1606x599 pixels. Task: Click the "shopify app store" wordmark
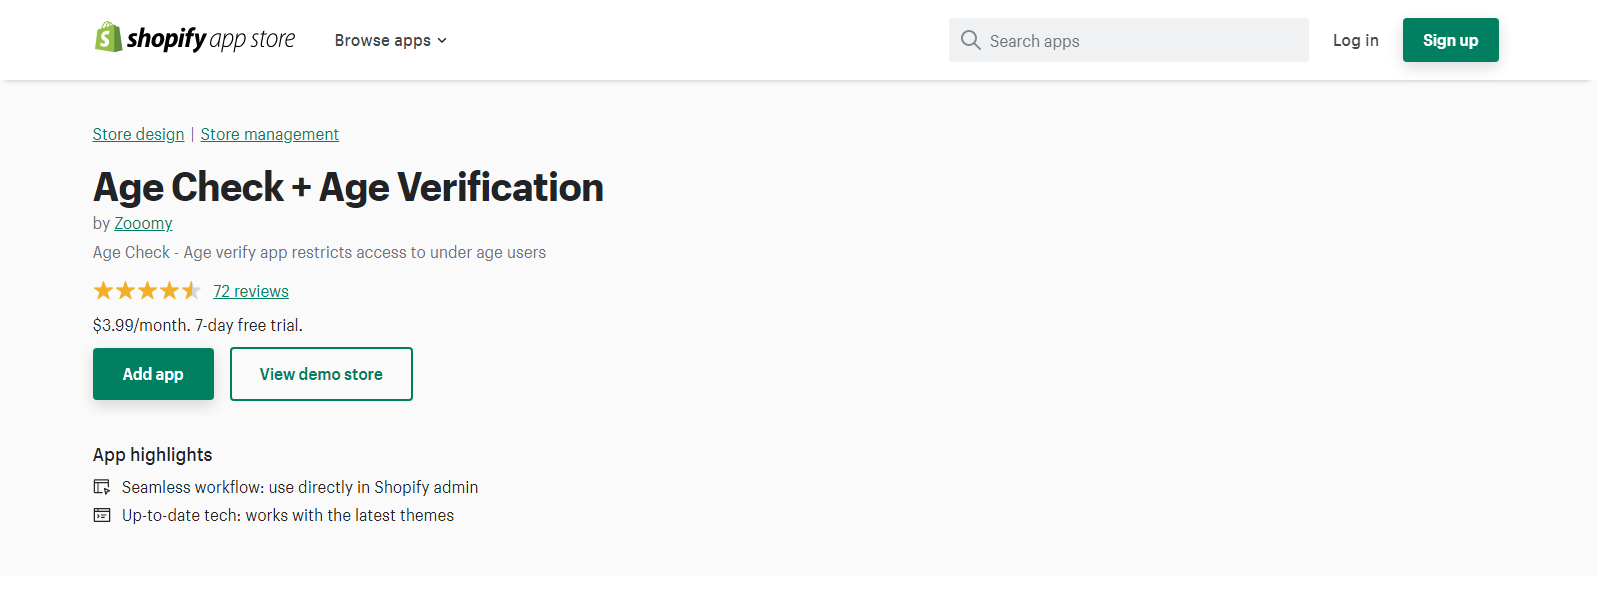[x=211, y=39]
